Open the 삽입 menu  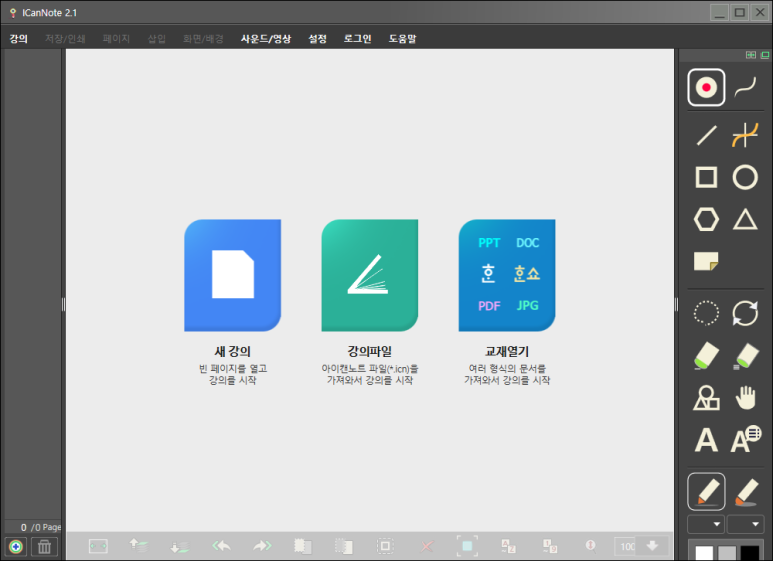(x=157, y=38)
